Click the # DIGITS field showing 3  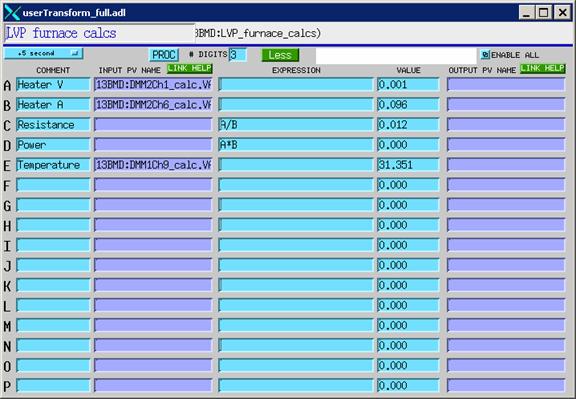237,55
